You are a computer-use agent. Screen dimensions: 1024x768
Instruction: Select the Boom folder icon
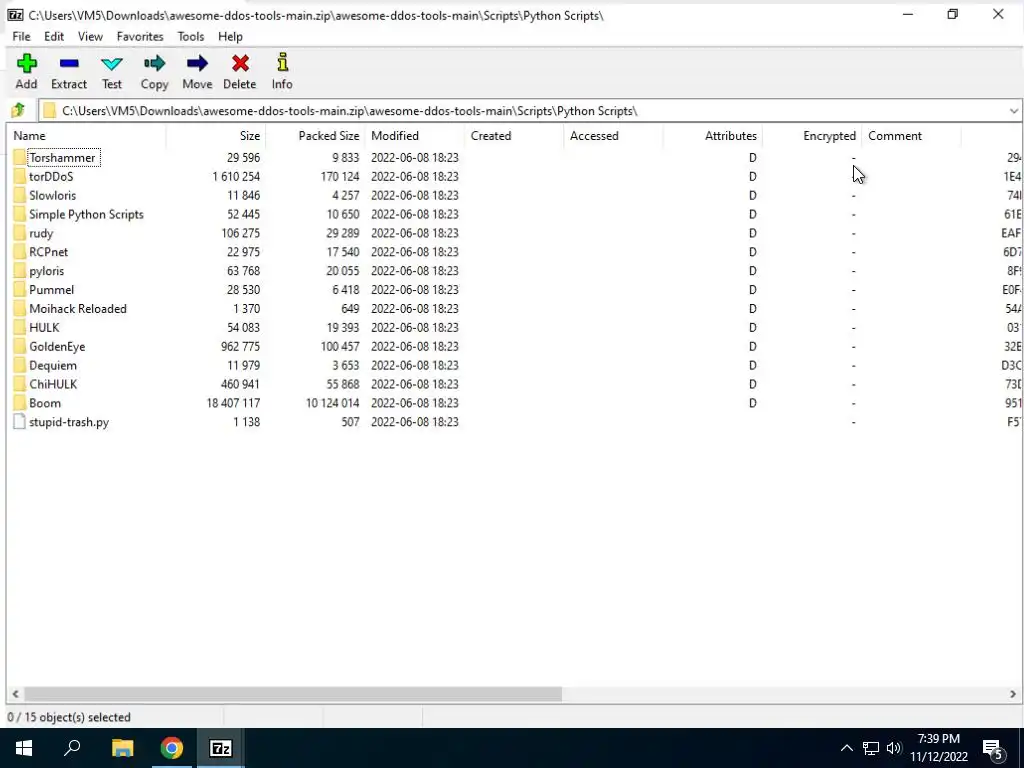[x=20, y=404]
